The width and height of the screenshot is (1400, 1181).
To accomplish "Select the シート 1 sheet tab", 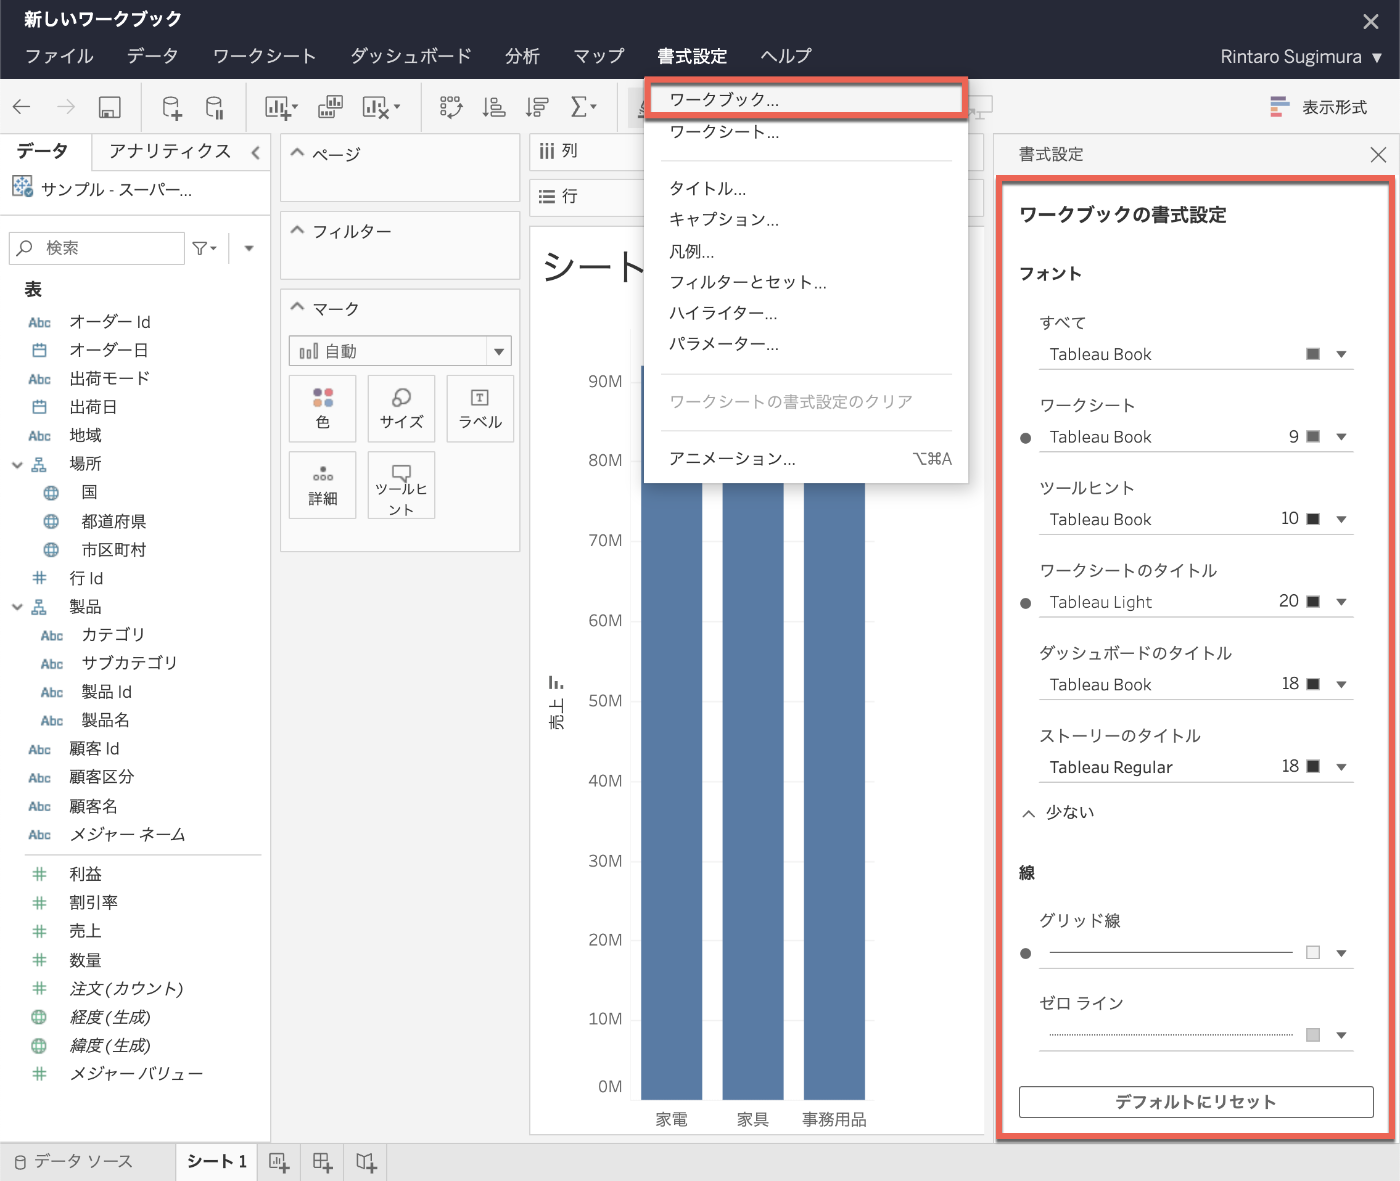I will (216, 1161).
